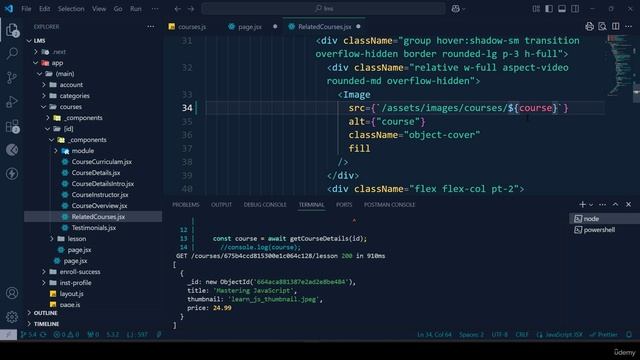Click the editor minimap
The height and width of the screenshot is (360, 640).
point(620,65)
